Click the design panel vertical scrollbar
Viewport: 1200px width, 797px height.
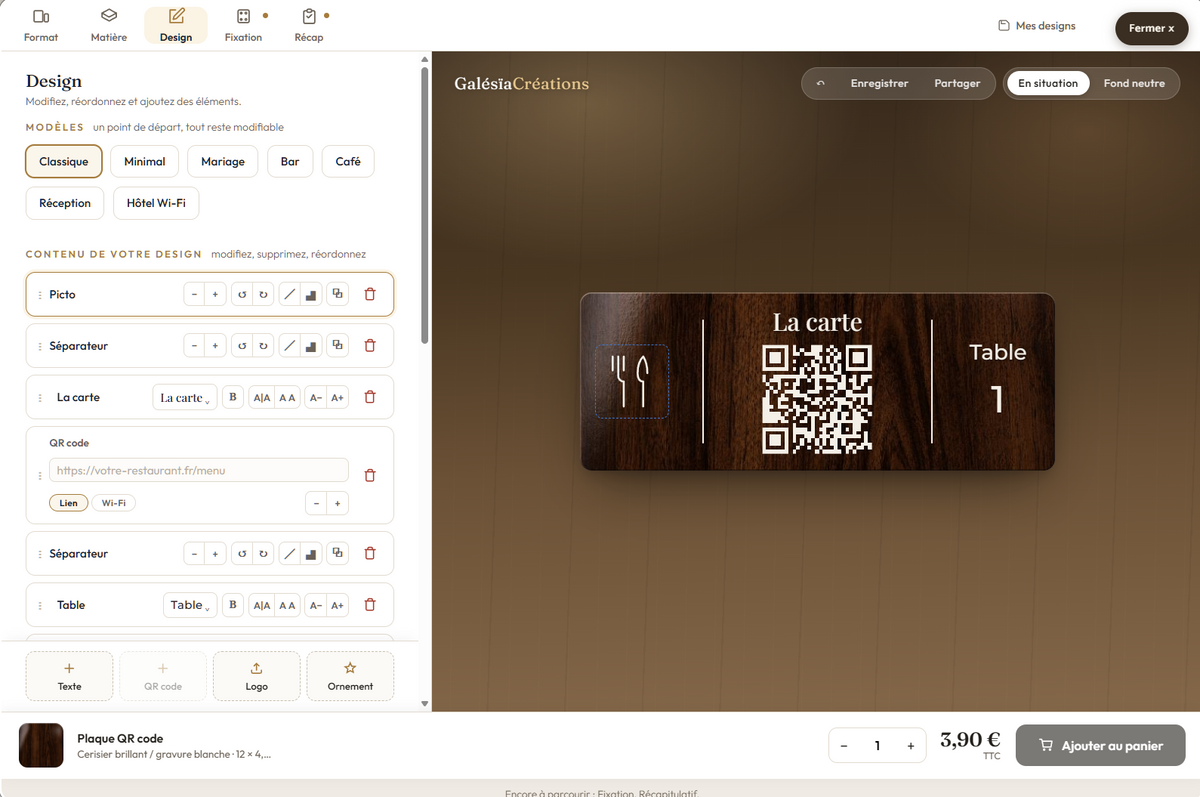(425, 205)
